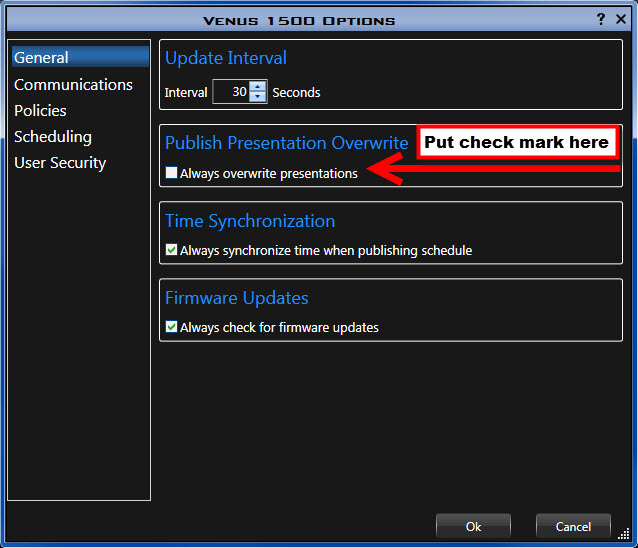Click the Seconds label

coord(296,93)
